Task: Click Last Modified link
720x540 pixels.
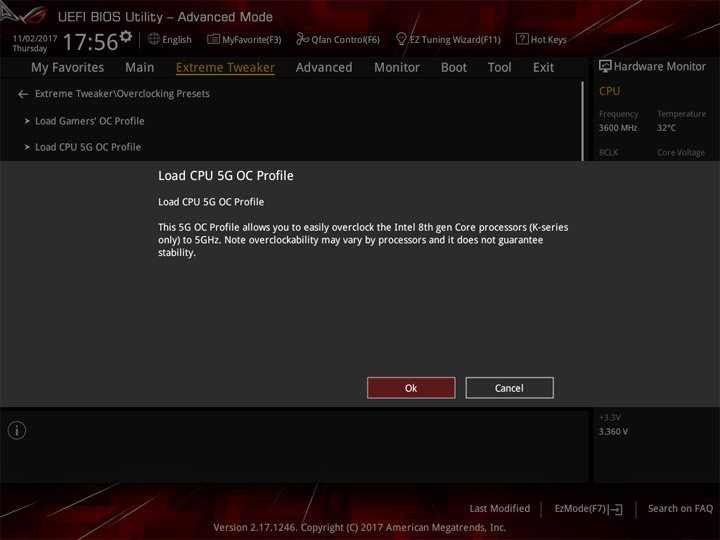Action: (500, 509)
